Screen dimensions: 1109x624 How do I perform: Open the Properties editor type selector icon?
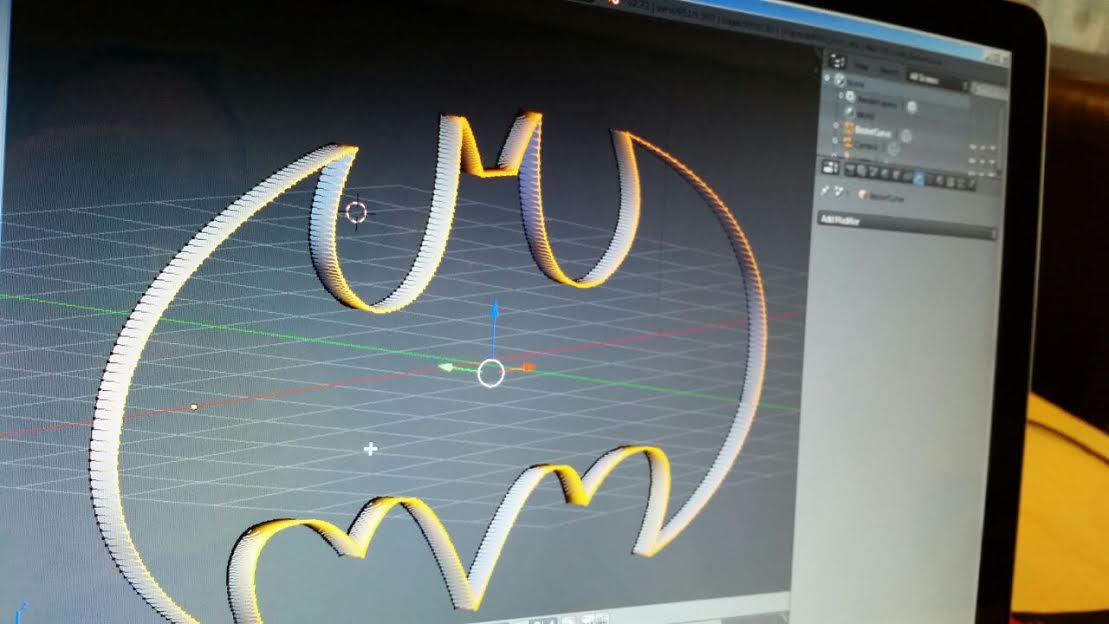click(x=830, y=167)
